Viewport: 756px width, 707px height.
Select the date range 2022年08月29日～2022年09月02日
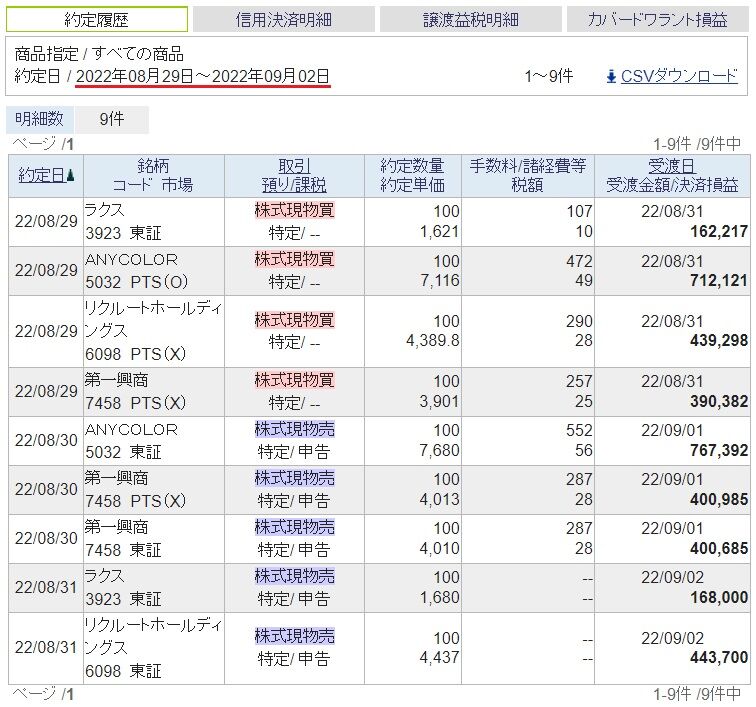coord(203,76)
